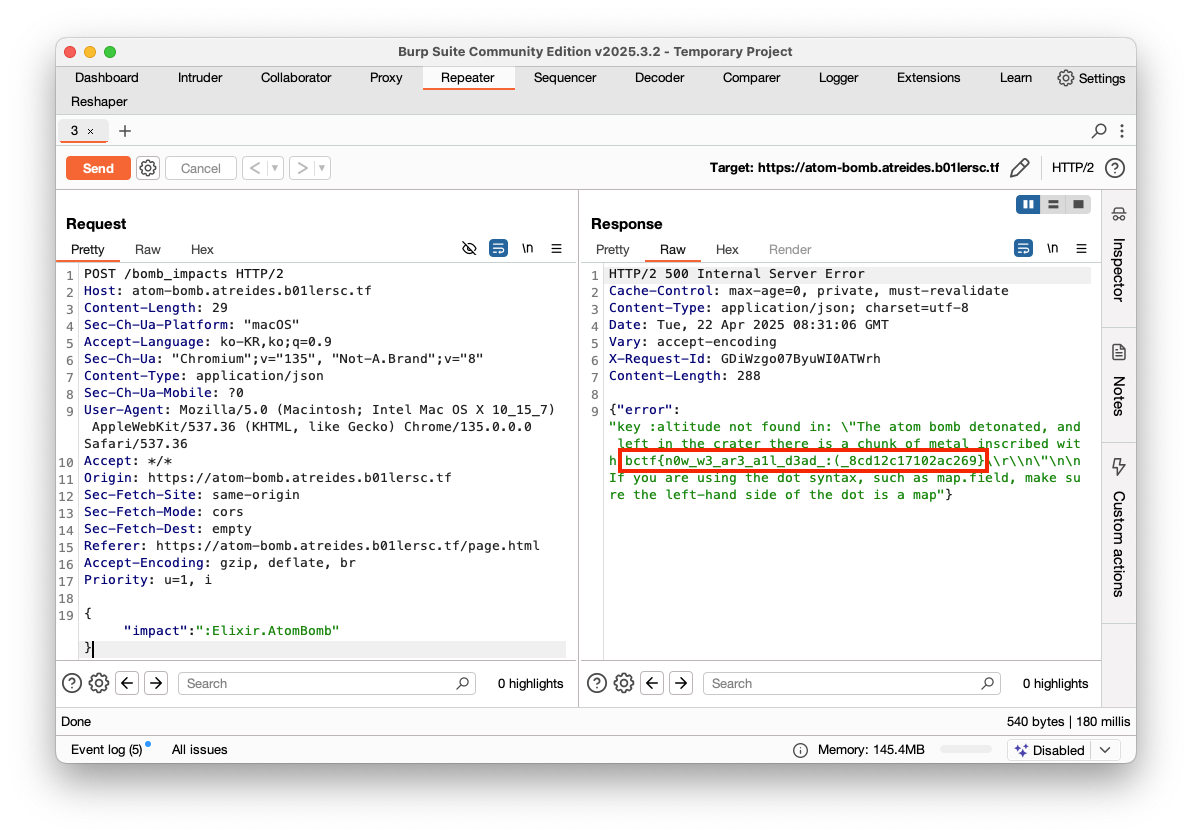This screenshot has height=837, width=1192.
Task: Click the Response search field
Action: (x=851, y=683)
